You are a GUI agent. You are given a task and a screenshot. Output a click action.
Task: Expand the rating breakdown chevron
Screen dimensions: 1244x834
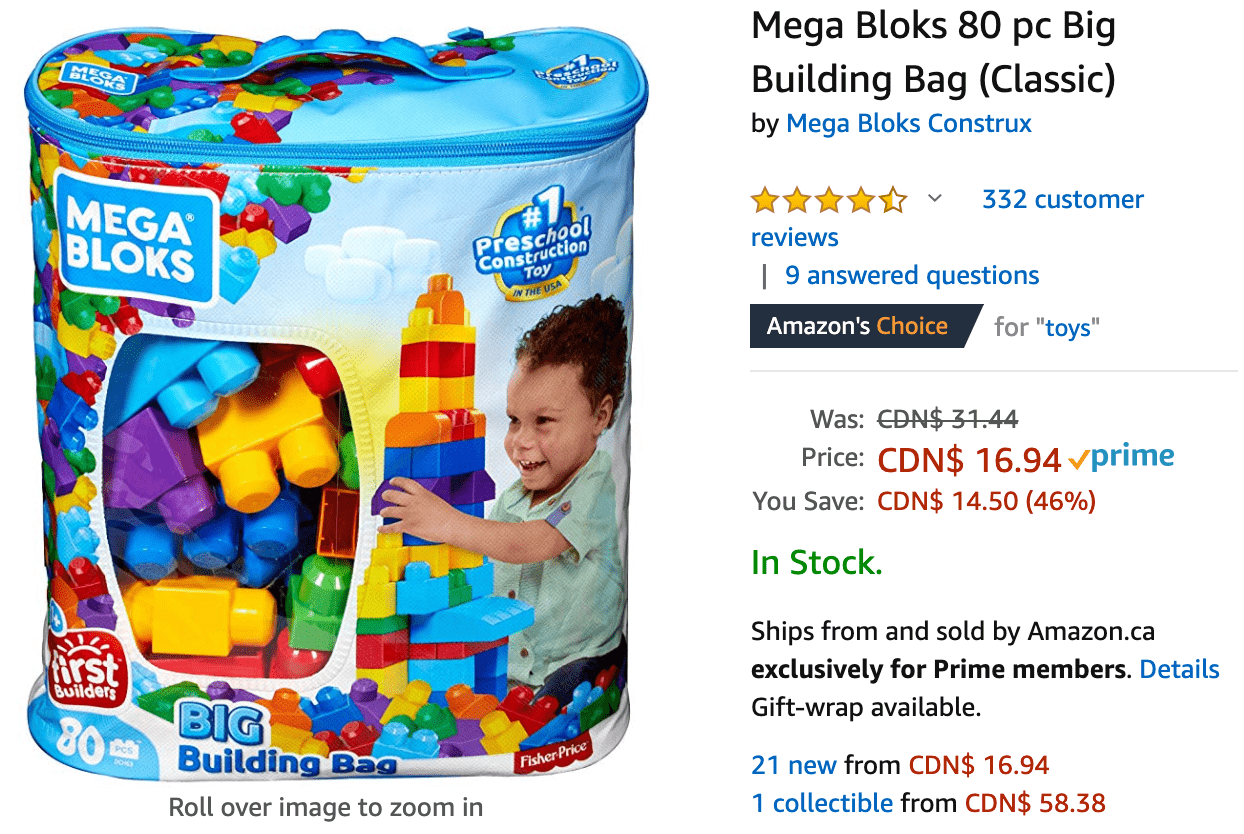935,198
